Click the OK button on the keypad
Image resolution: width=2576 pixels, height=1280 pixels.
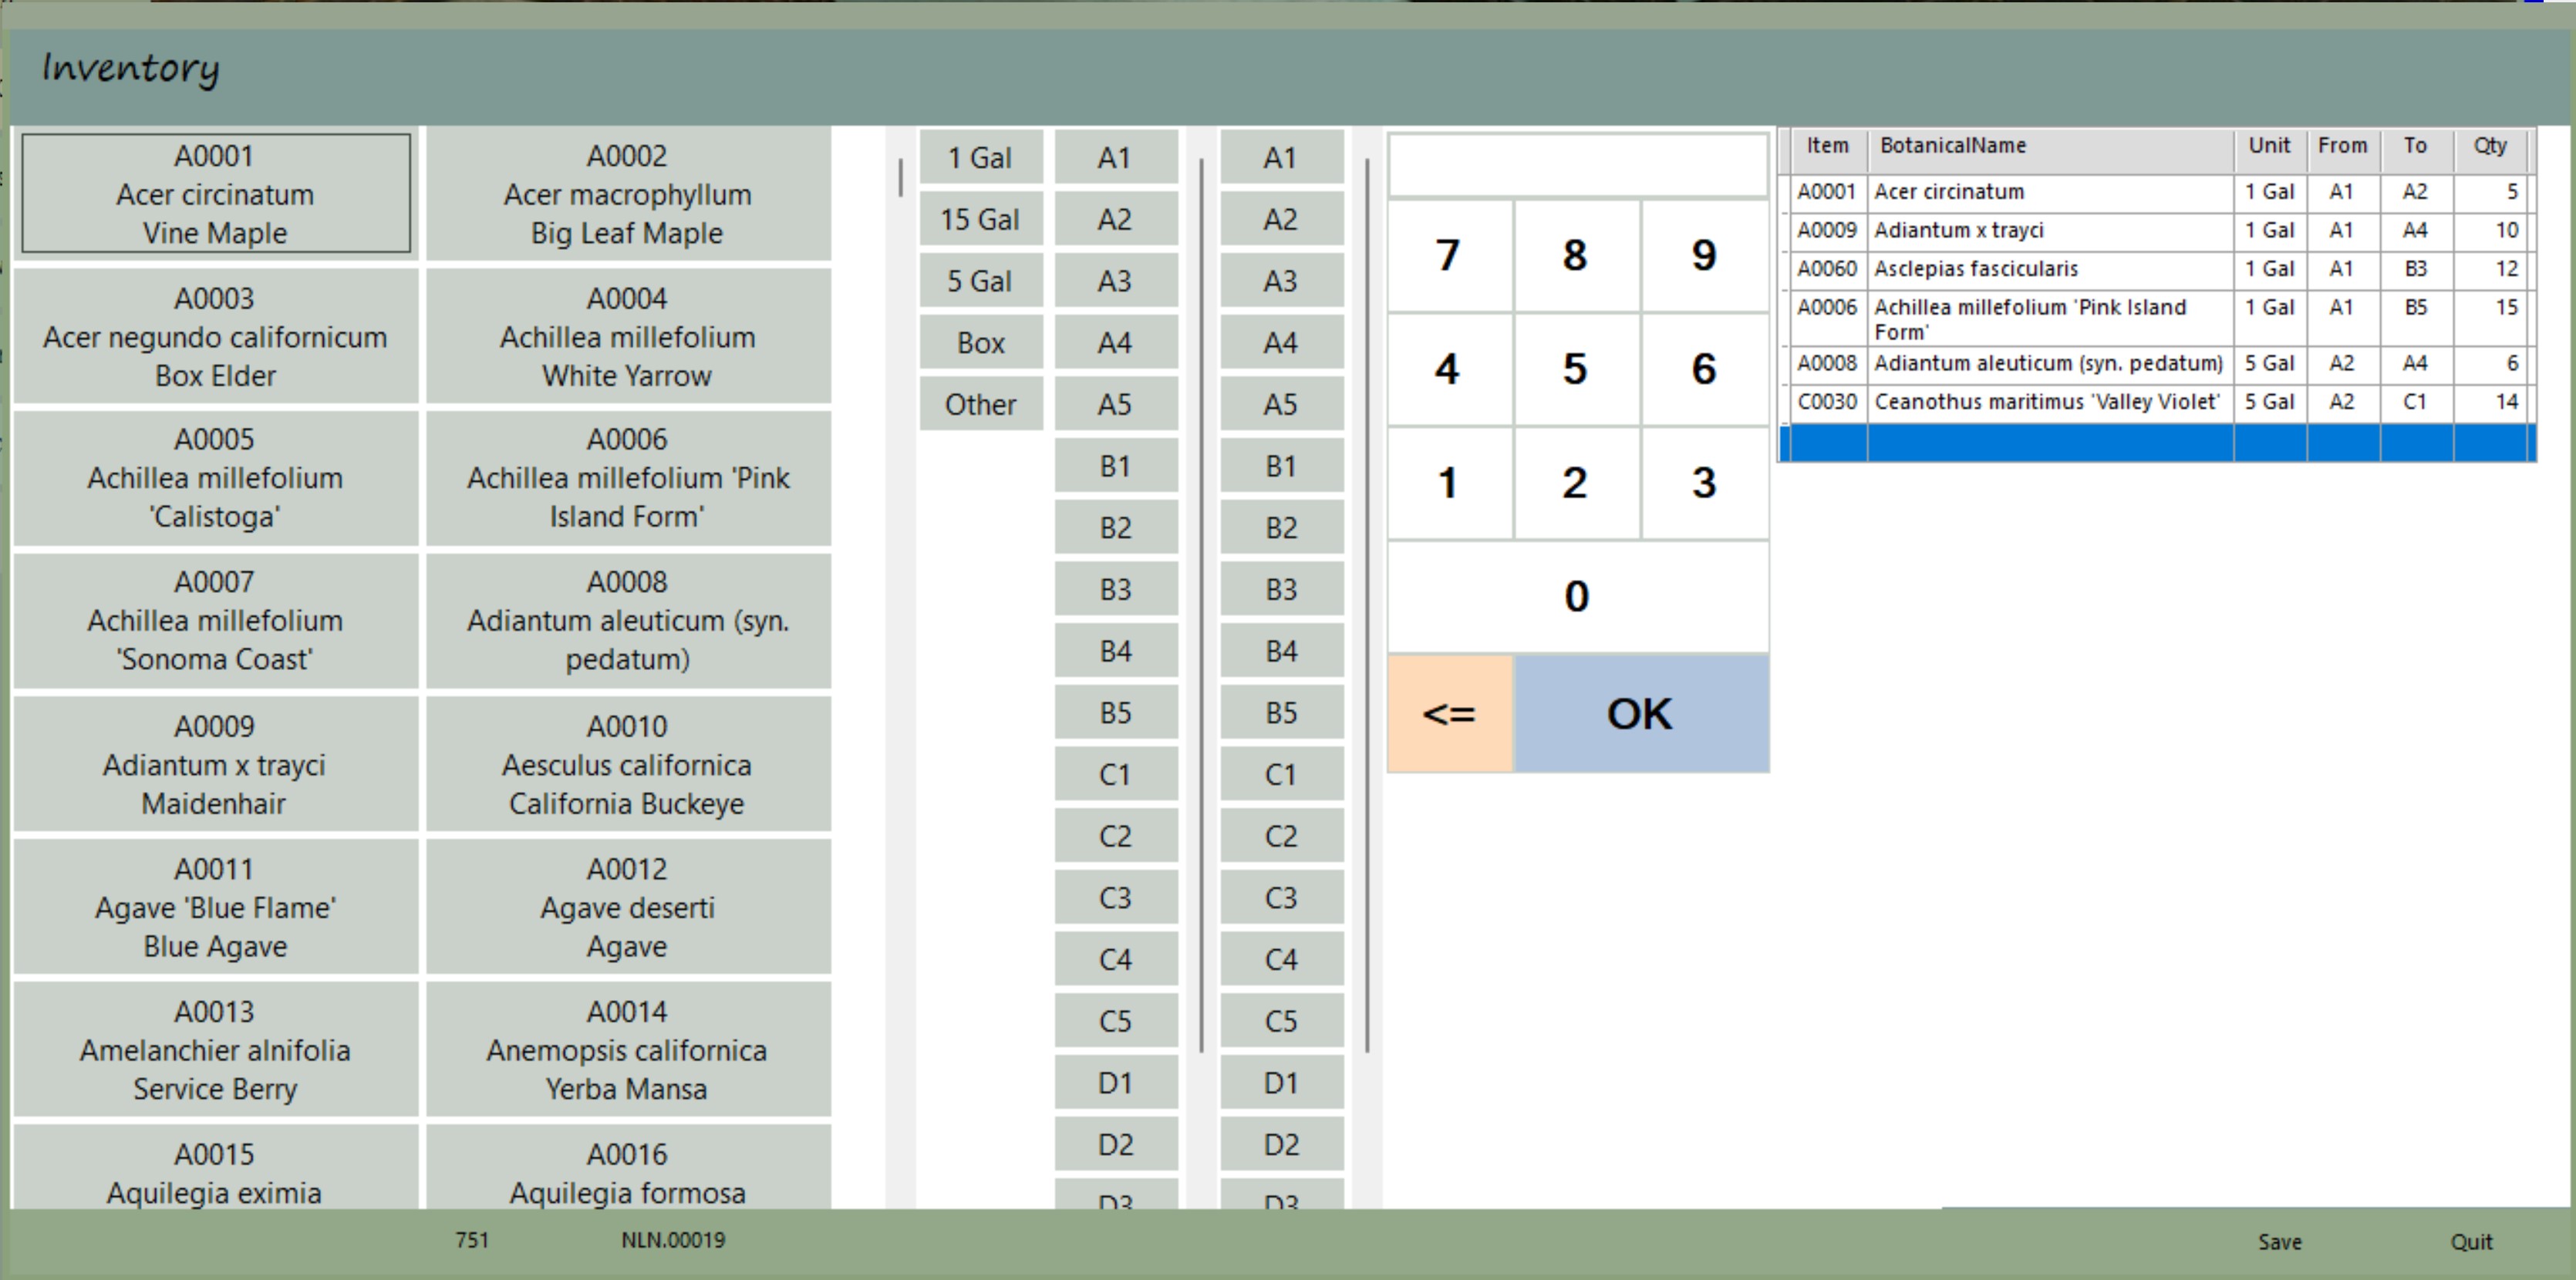click(1640, 713)
